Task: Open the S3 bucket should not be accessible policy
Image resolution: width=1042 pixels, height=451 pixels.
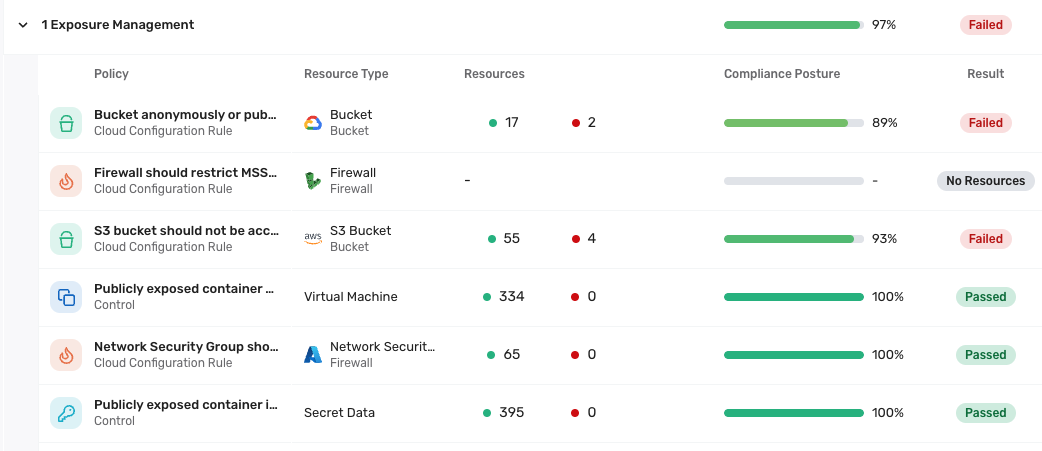Action: 185,230
